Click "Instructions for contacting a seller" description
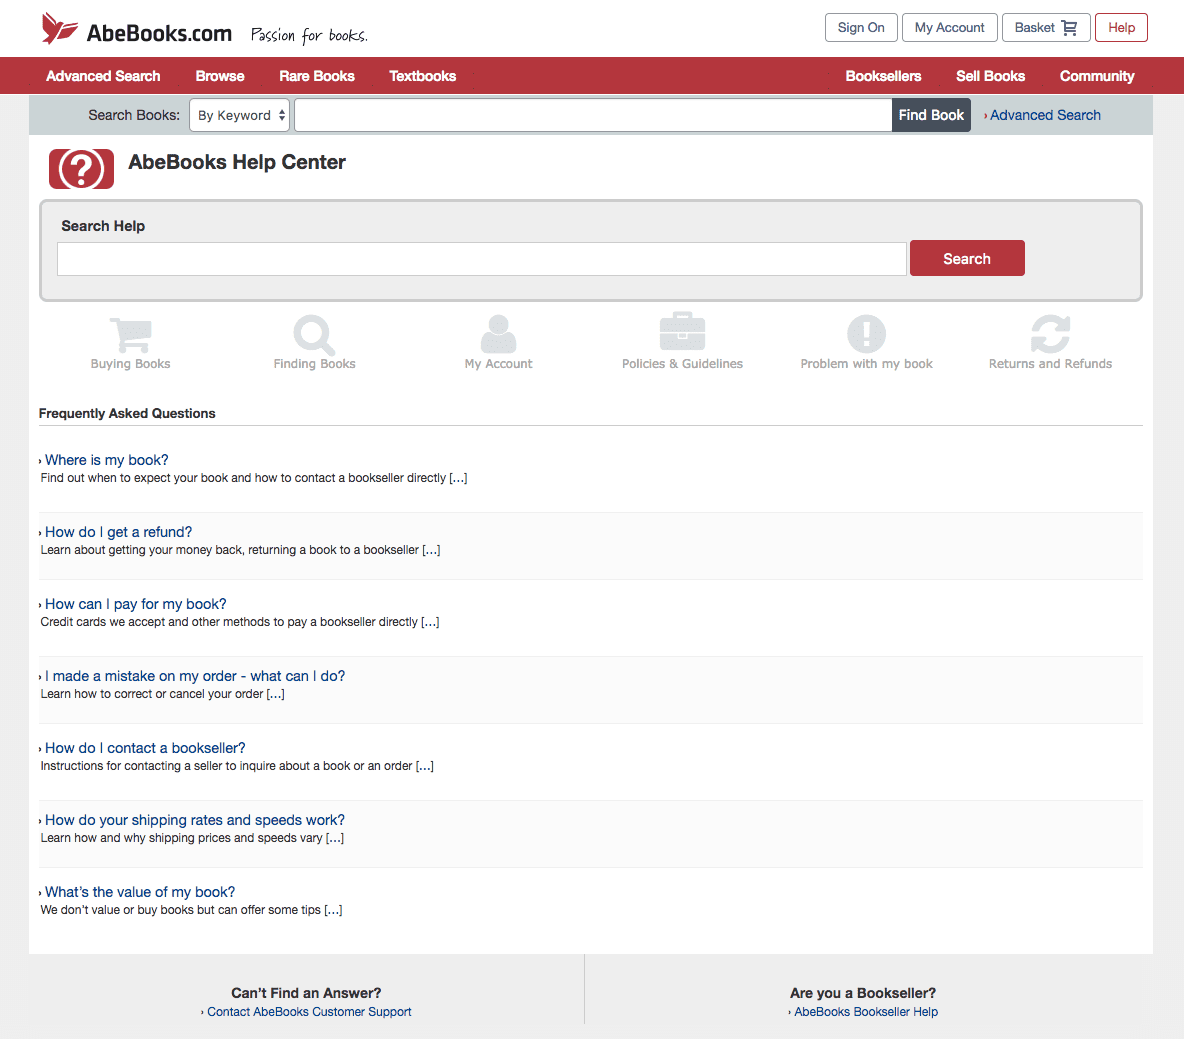1184x1039 pixels. point(237,766)
